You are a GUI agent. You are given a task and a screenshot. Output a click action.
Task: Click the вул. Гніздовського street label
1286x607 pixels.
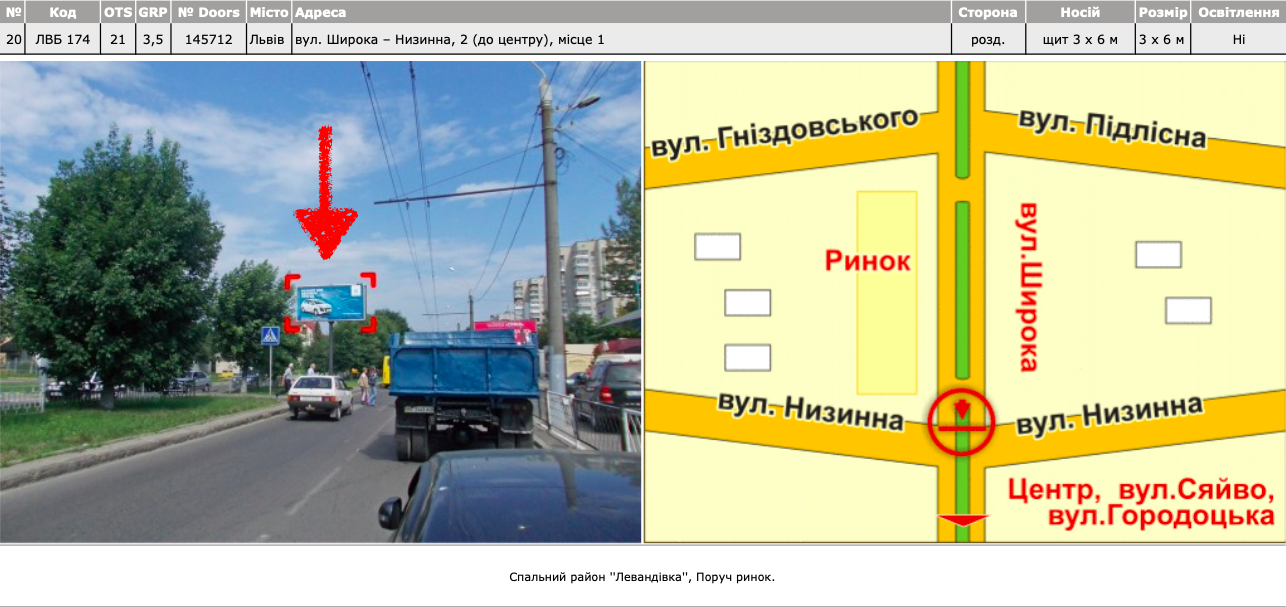click(x=785, y=131)
